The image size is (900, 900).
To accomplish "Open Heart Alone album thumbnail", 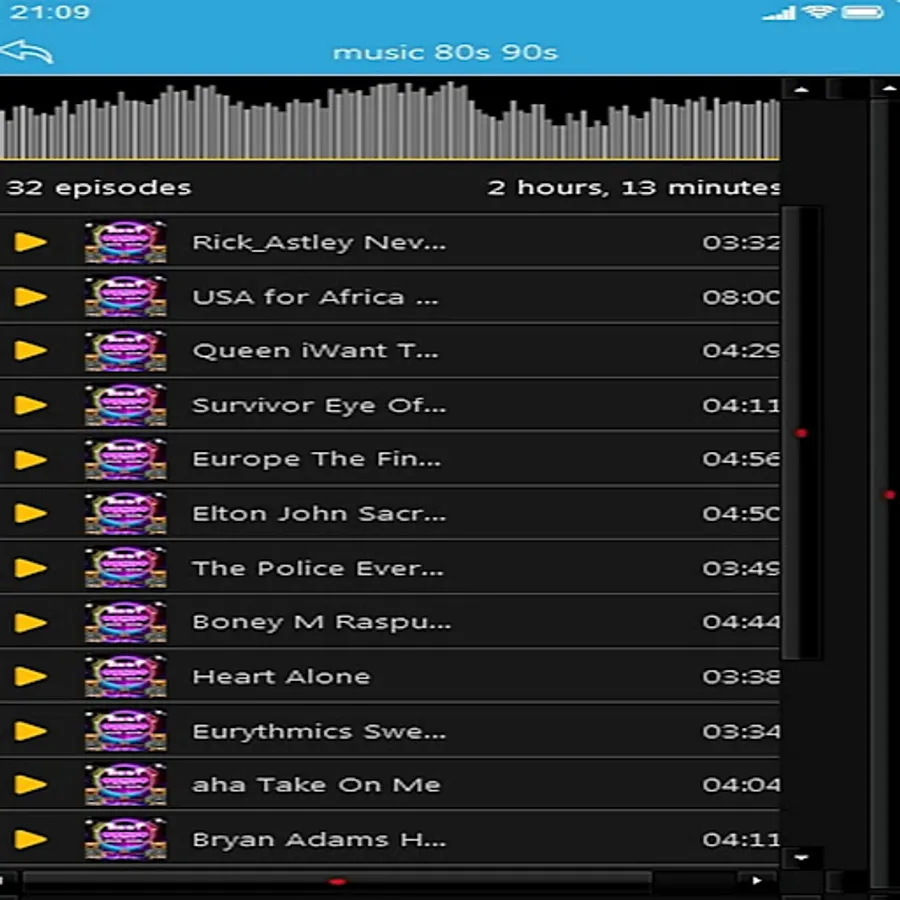I will point(126,676).
